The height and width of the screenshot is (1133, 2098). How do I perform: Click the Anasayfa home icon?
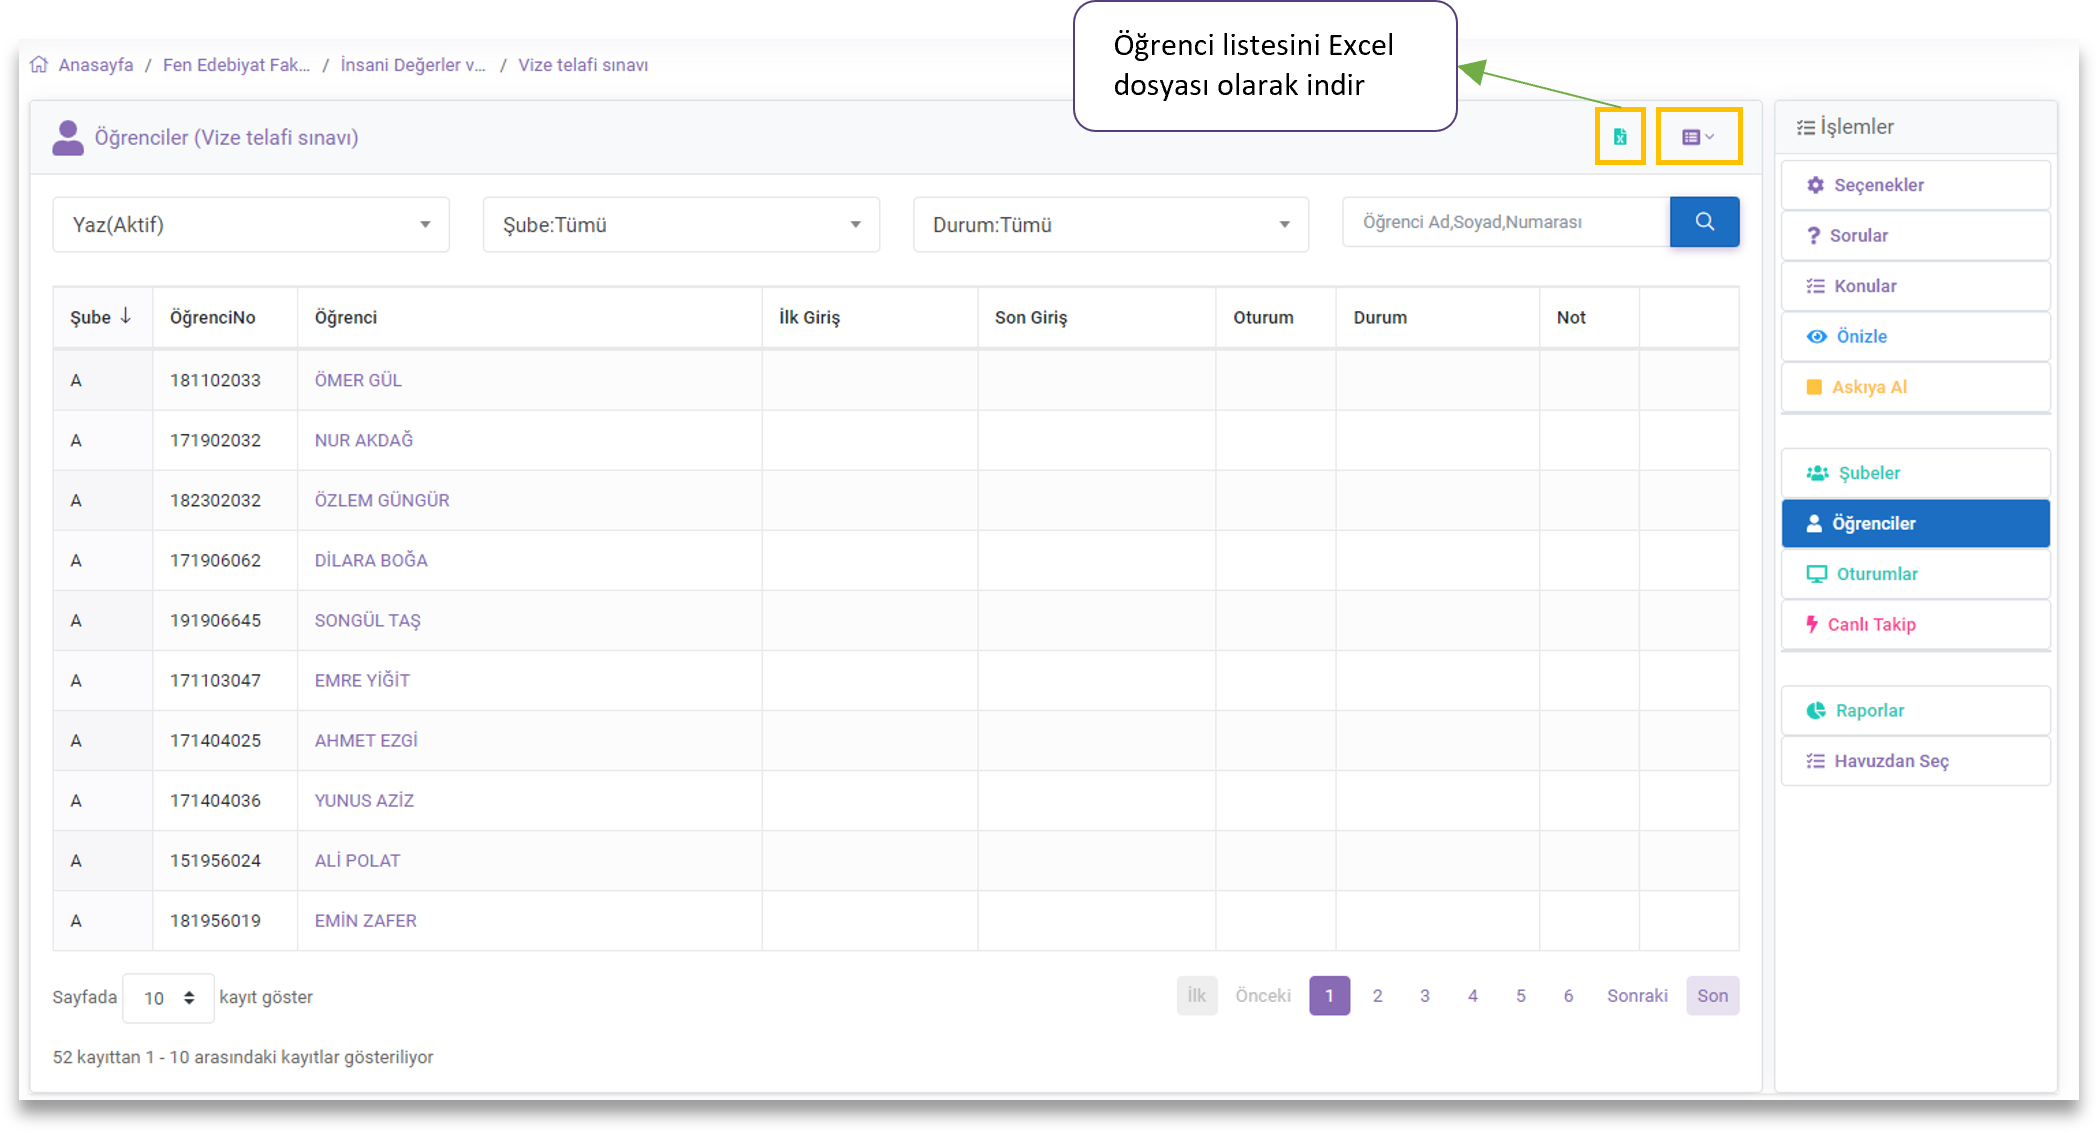[39, 65]
